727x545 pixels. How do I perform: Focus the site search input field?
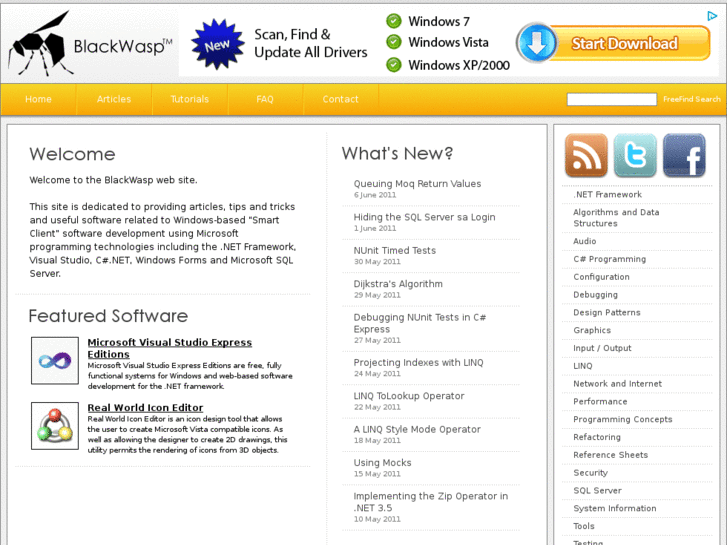pos(612,99)
